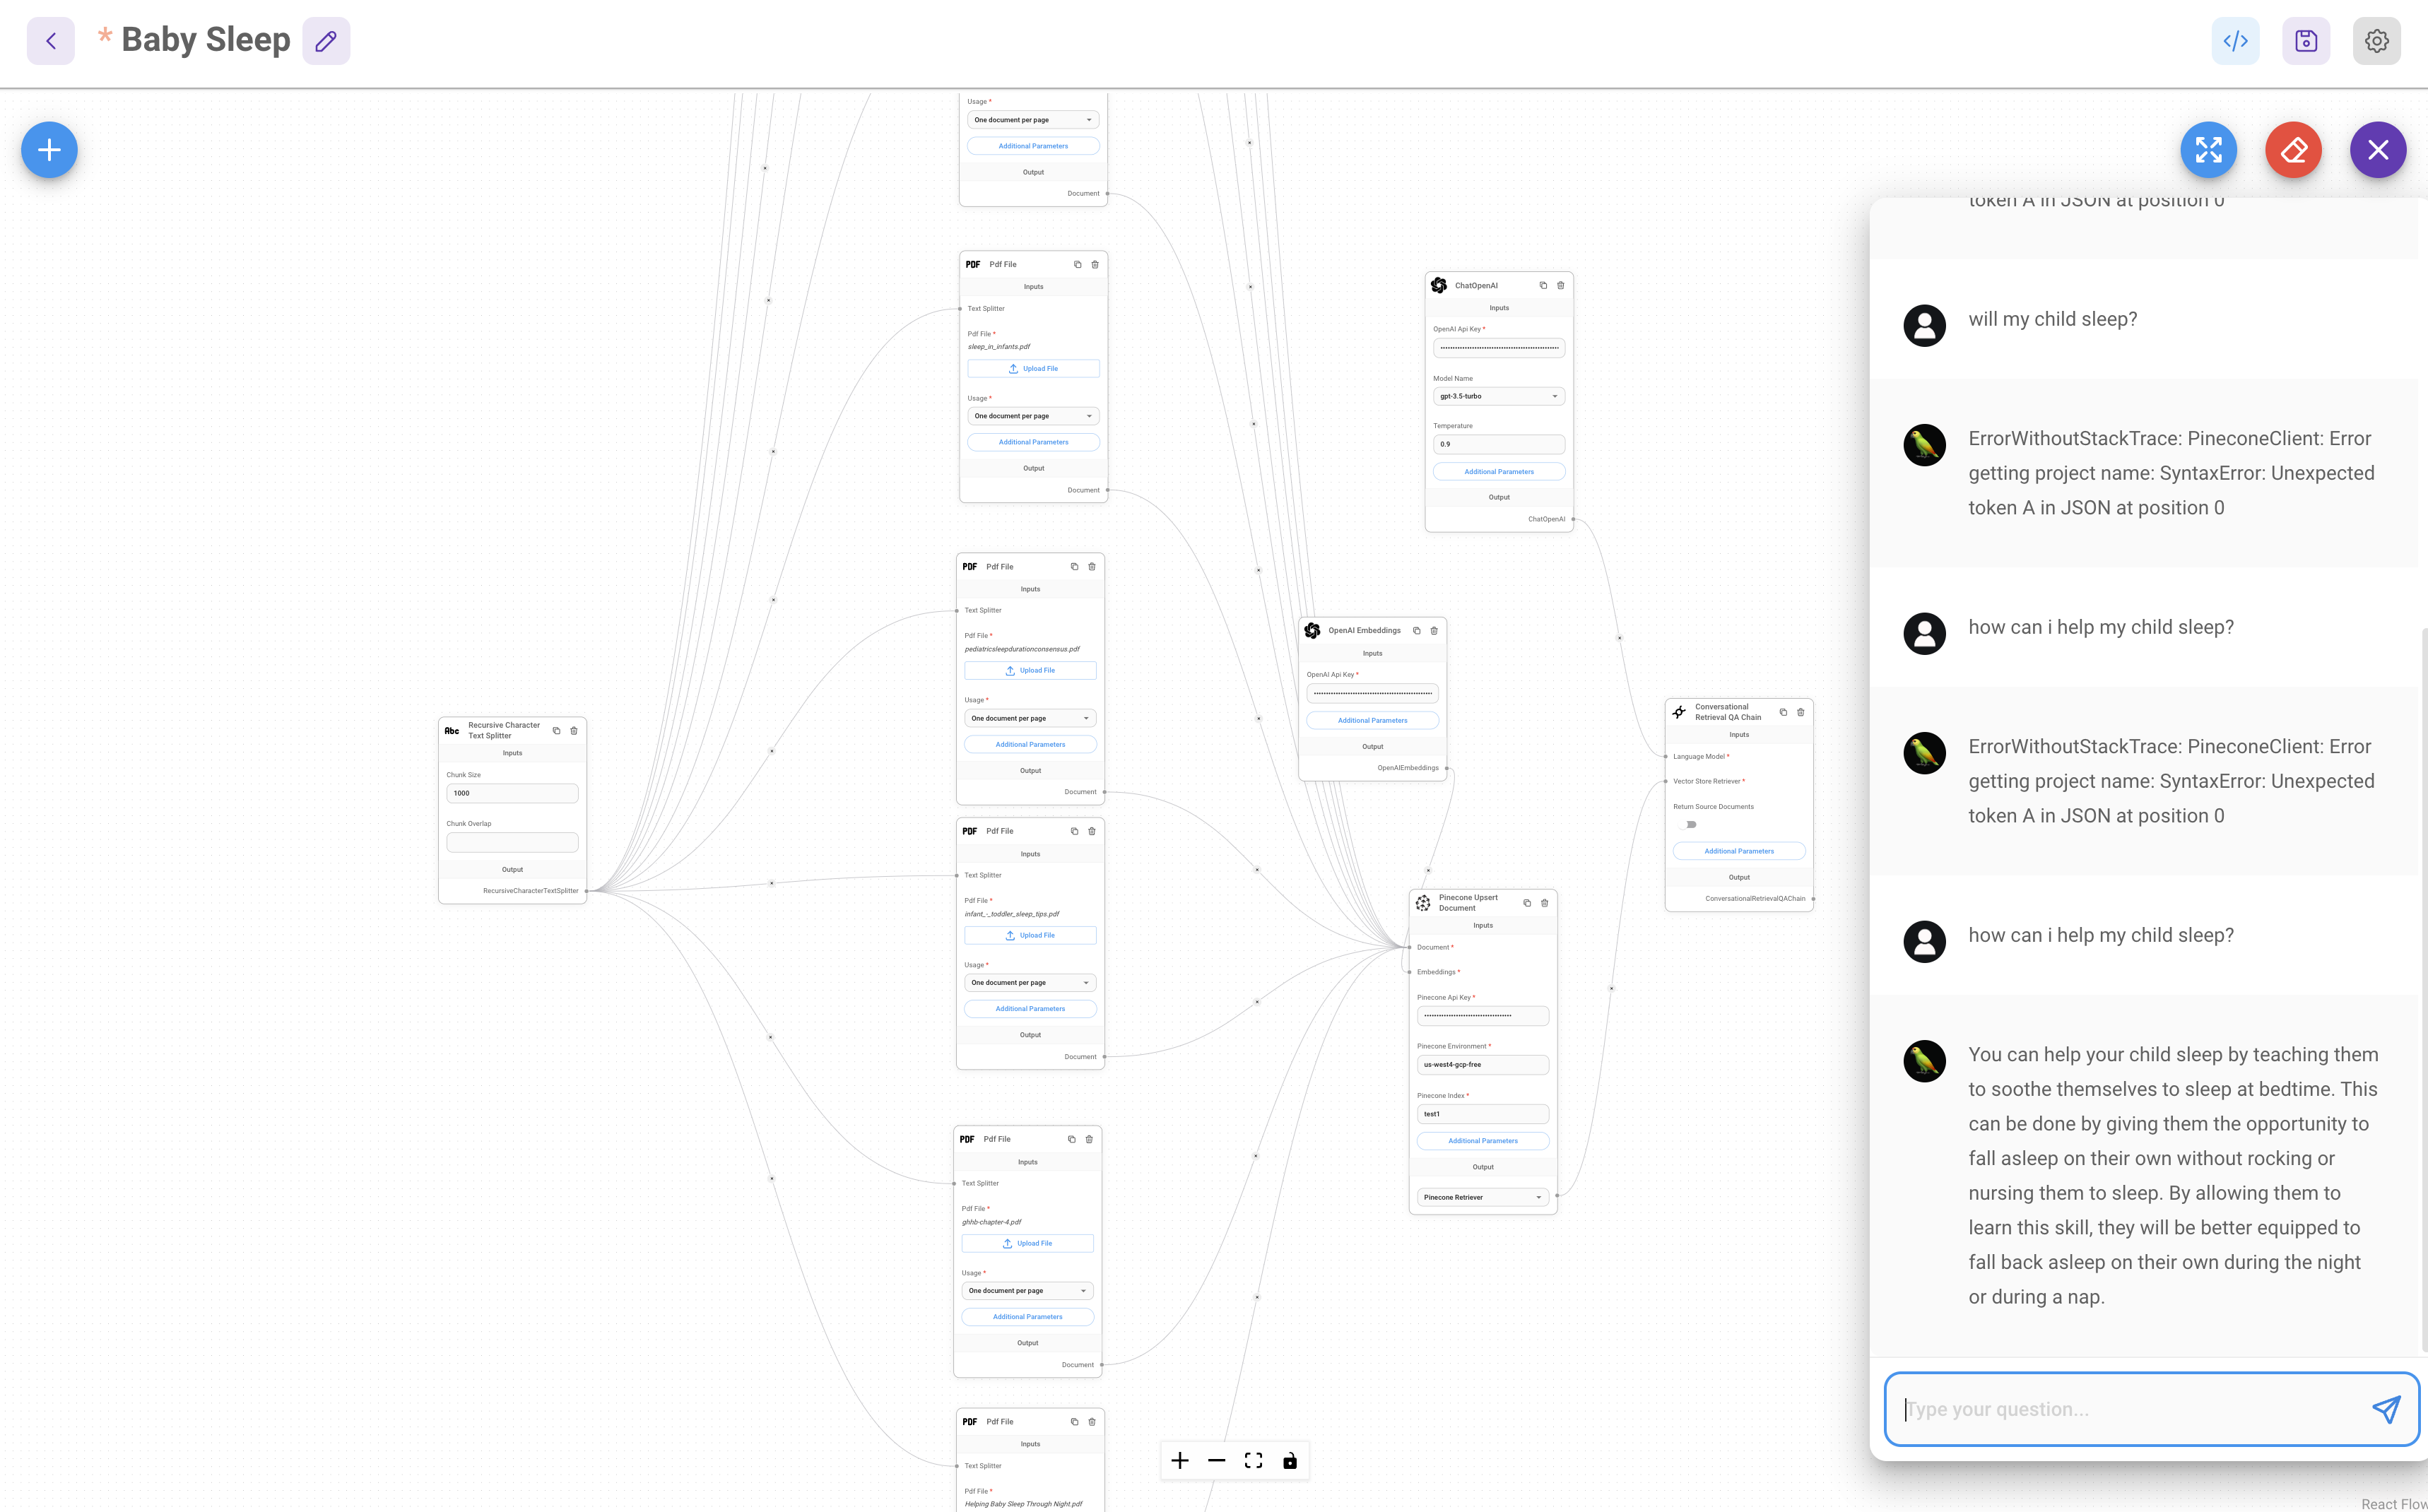This screenshot has width=2428, height=1512.
Task: Edit flow name with the pencil icon
Action: coord(326,41)
